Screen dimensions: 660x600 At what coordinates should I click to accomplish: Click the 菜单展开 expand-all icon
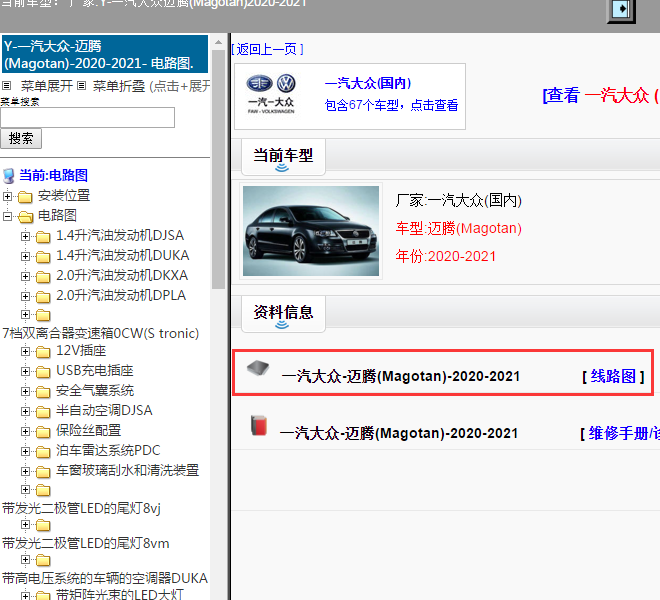click(x=6, y=86)
